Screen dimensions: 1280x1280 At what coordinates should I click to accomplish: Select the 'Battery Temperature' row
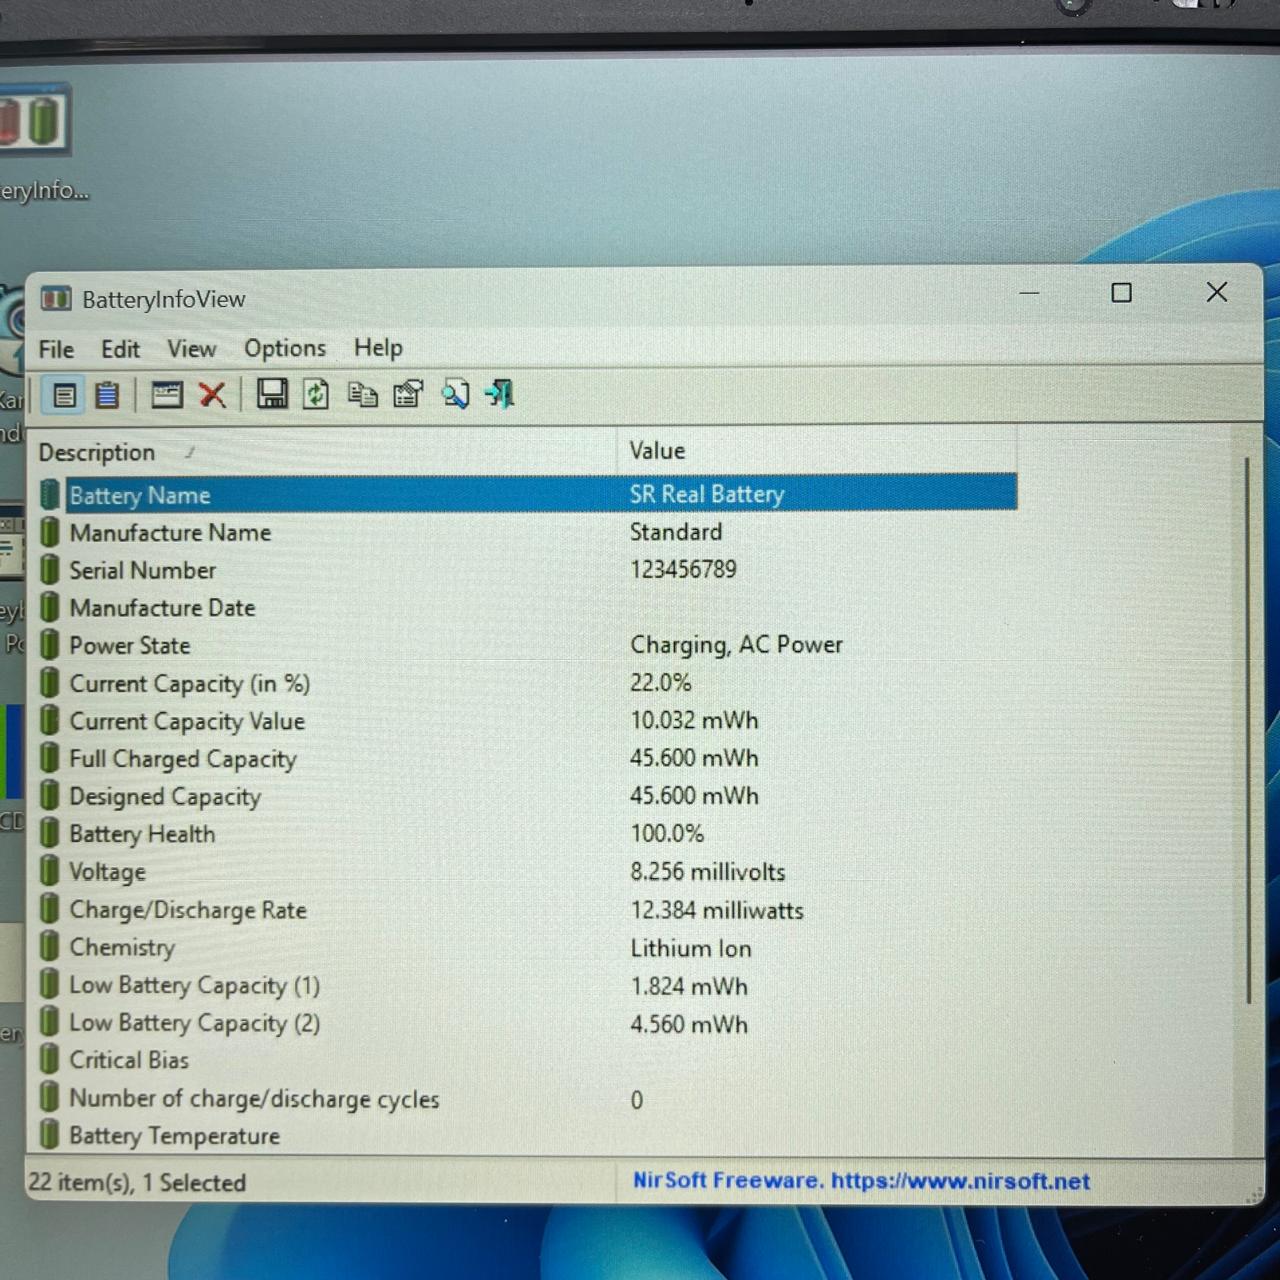tap(528, 1136)
